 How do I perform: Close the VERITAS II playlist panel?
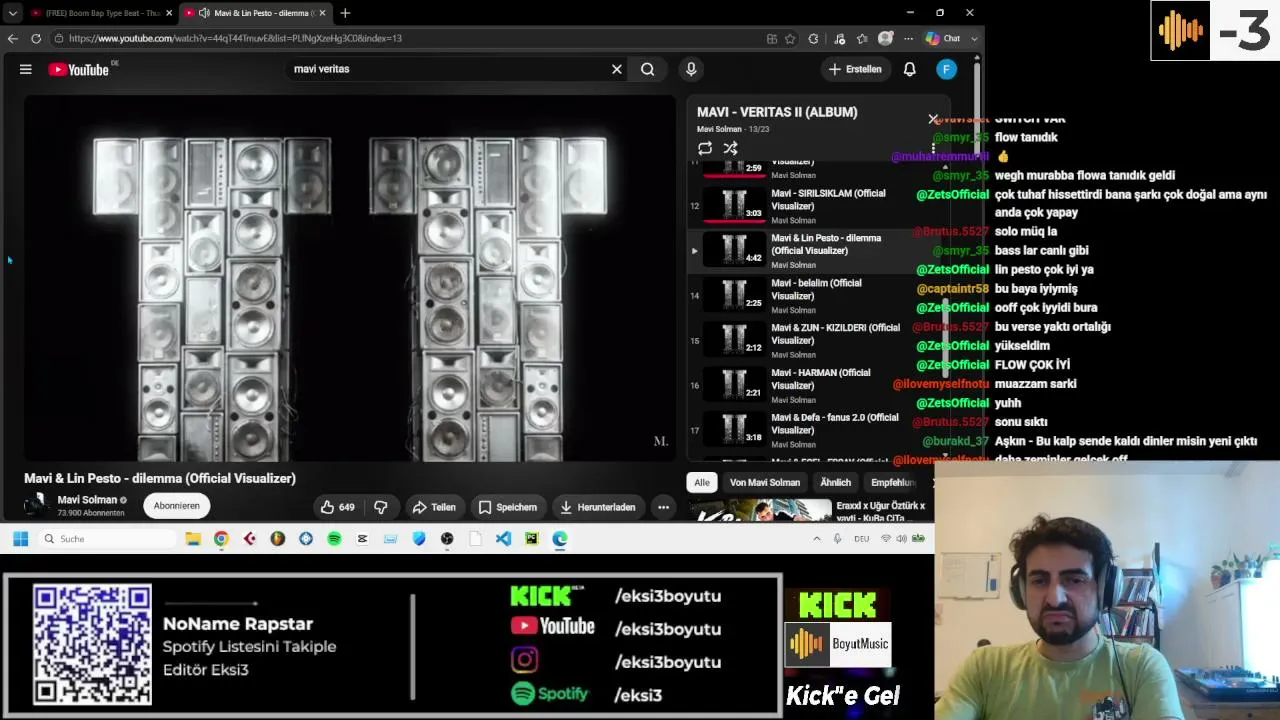click(x=933, y=119)
